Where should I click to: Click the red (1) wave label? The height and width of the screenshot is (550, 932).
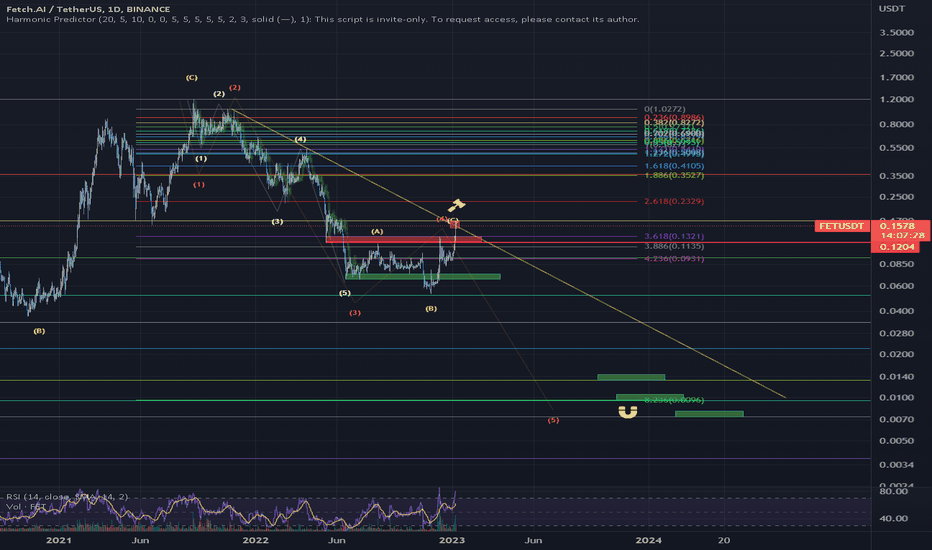[x=199, y=185]
